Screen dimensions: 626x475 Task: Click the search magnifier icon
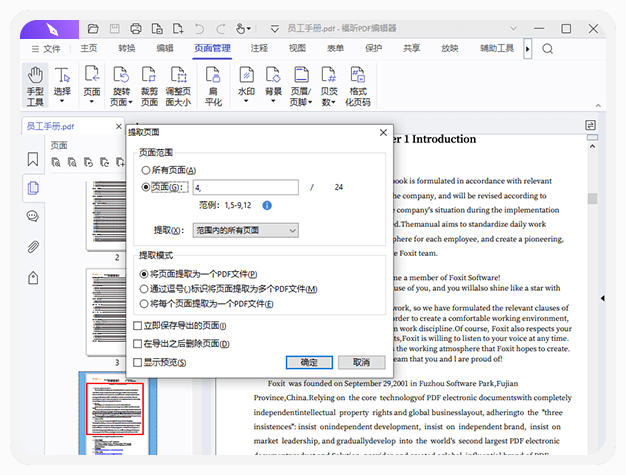point(548,49)
